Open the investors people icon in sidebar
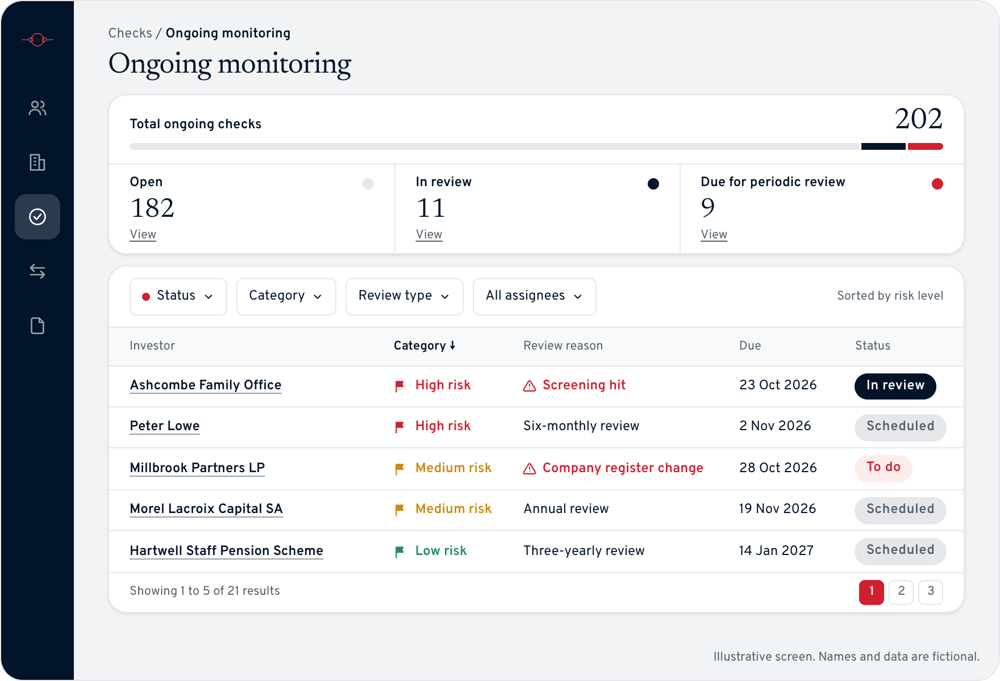This screenshot has height=681, width=1000. [37, 108]
